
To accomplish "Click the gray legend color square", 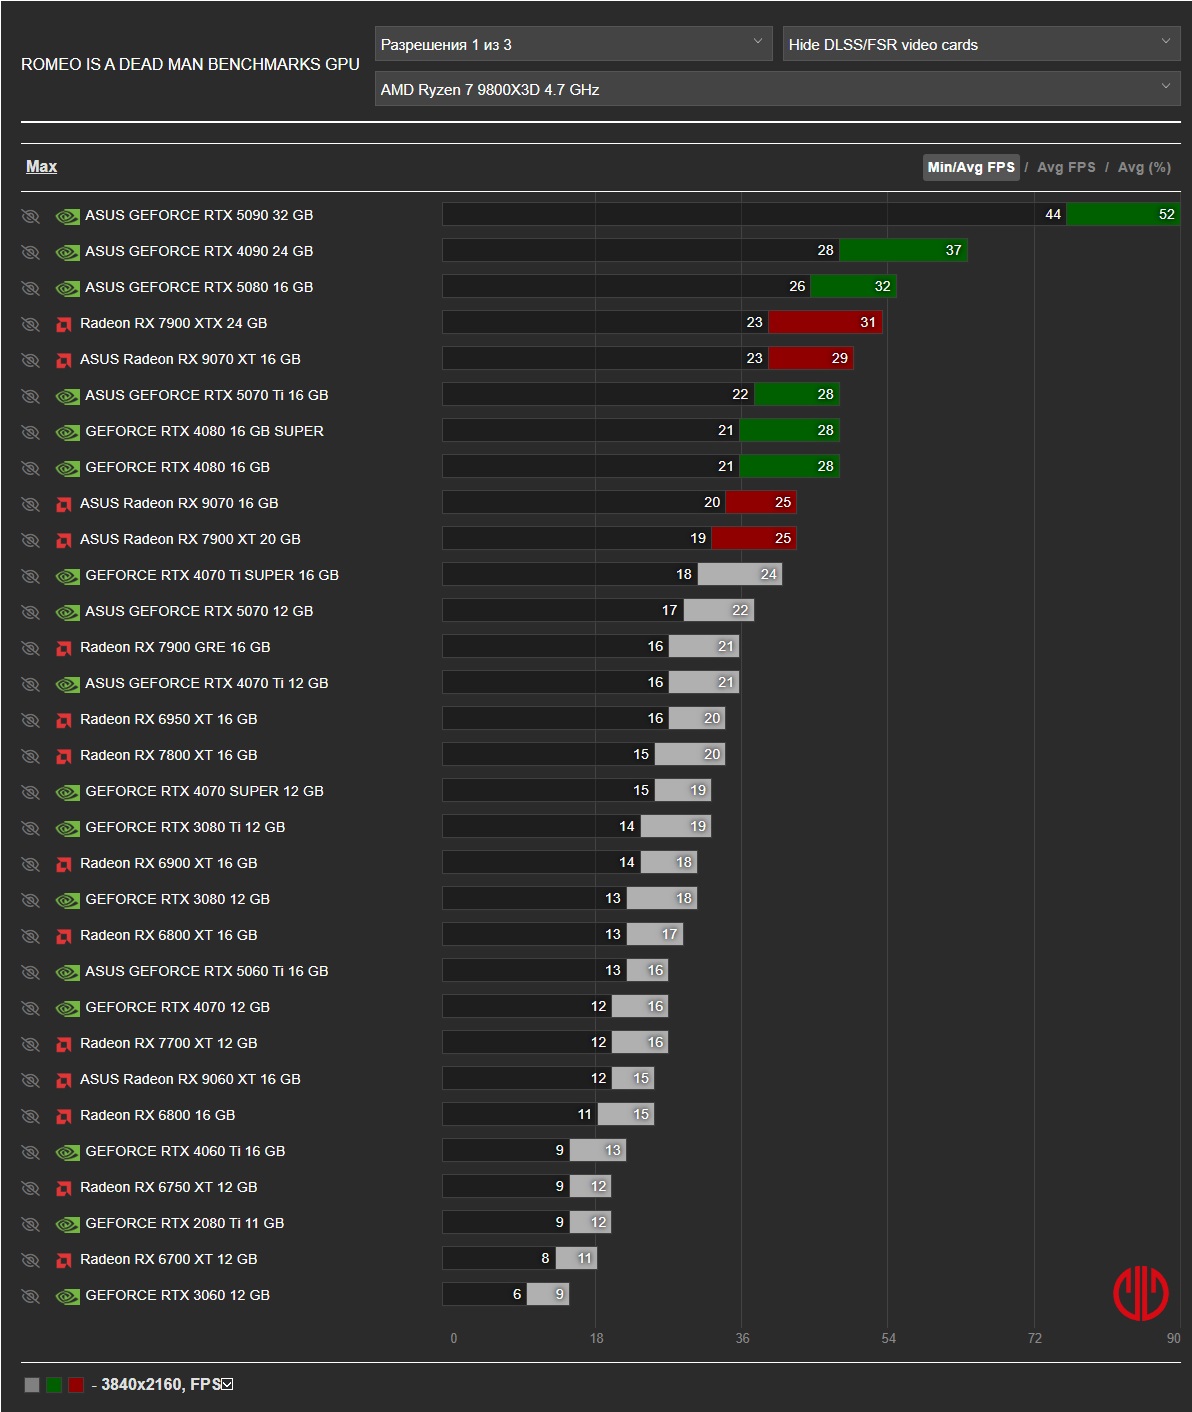I will pos(32,1385).
